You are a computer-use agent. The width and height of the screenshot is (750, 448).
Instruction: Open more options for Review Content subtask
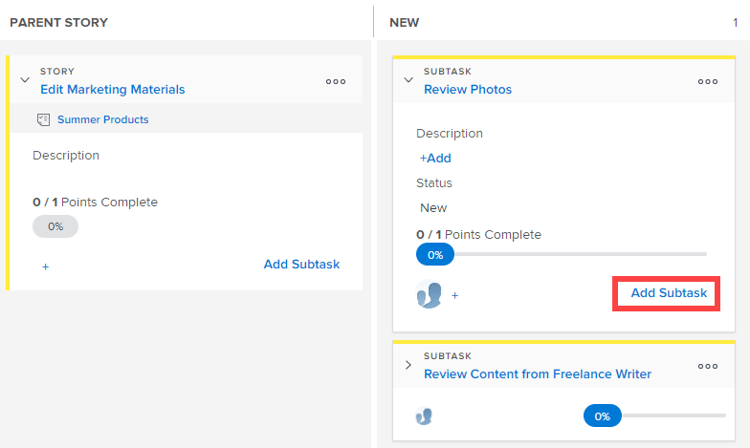[x=708, y=366]
